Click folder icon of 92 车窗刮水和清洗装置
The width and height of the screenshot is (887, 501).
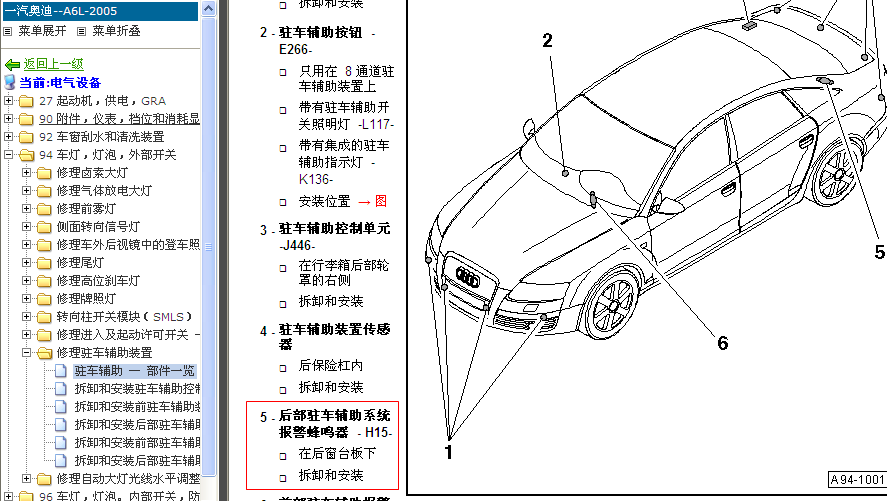(x=26, y=137)
